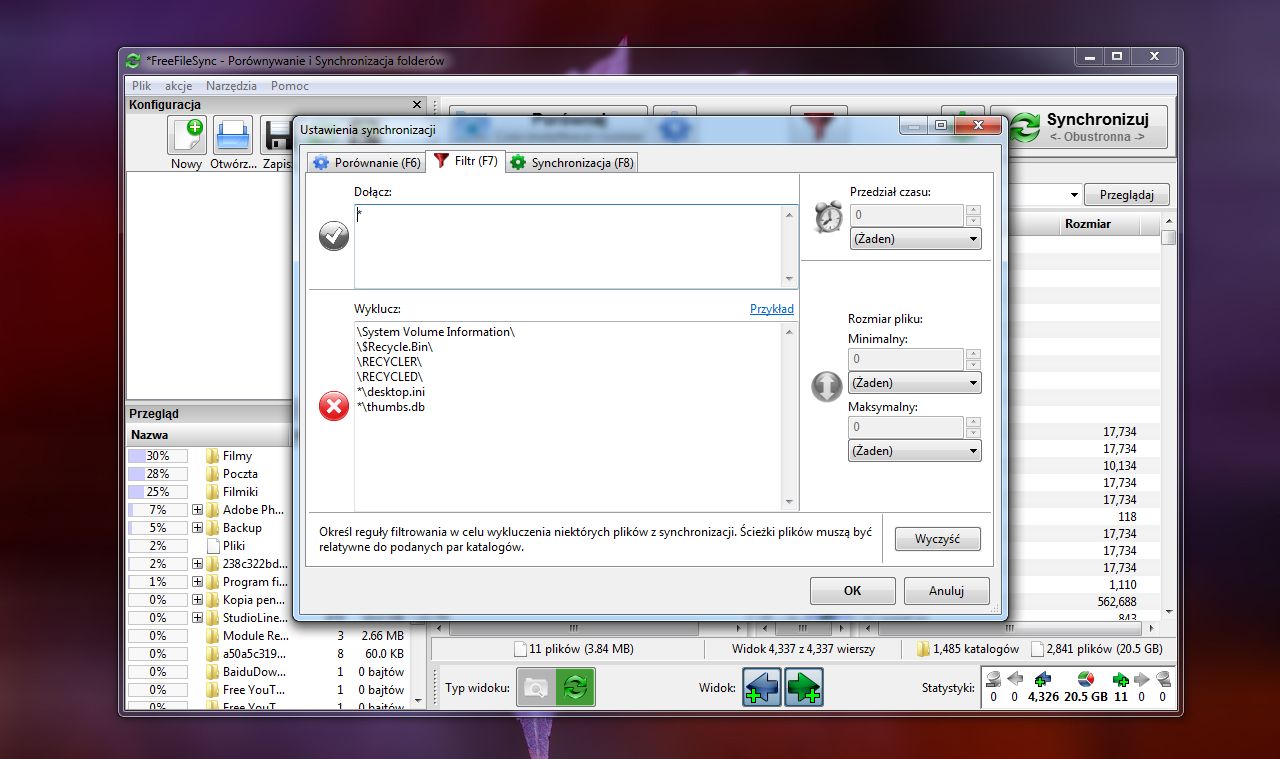
Task: Decrease the Maksymalny value with down stepper
Action: tap(973, 433)
